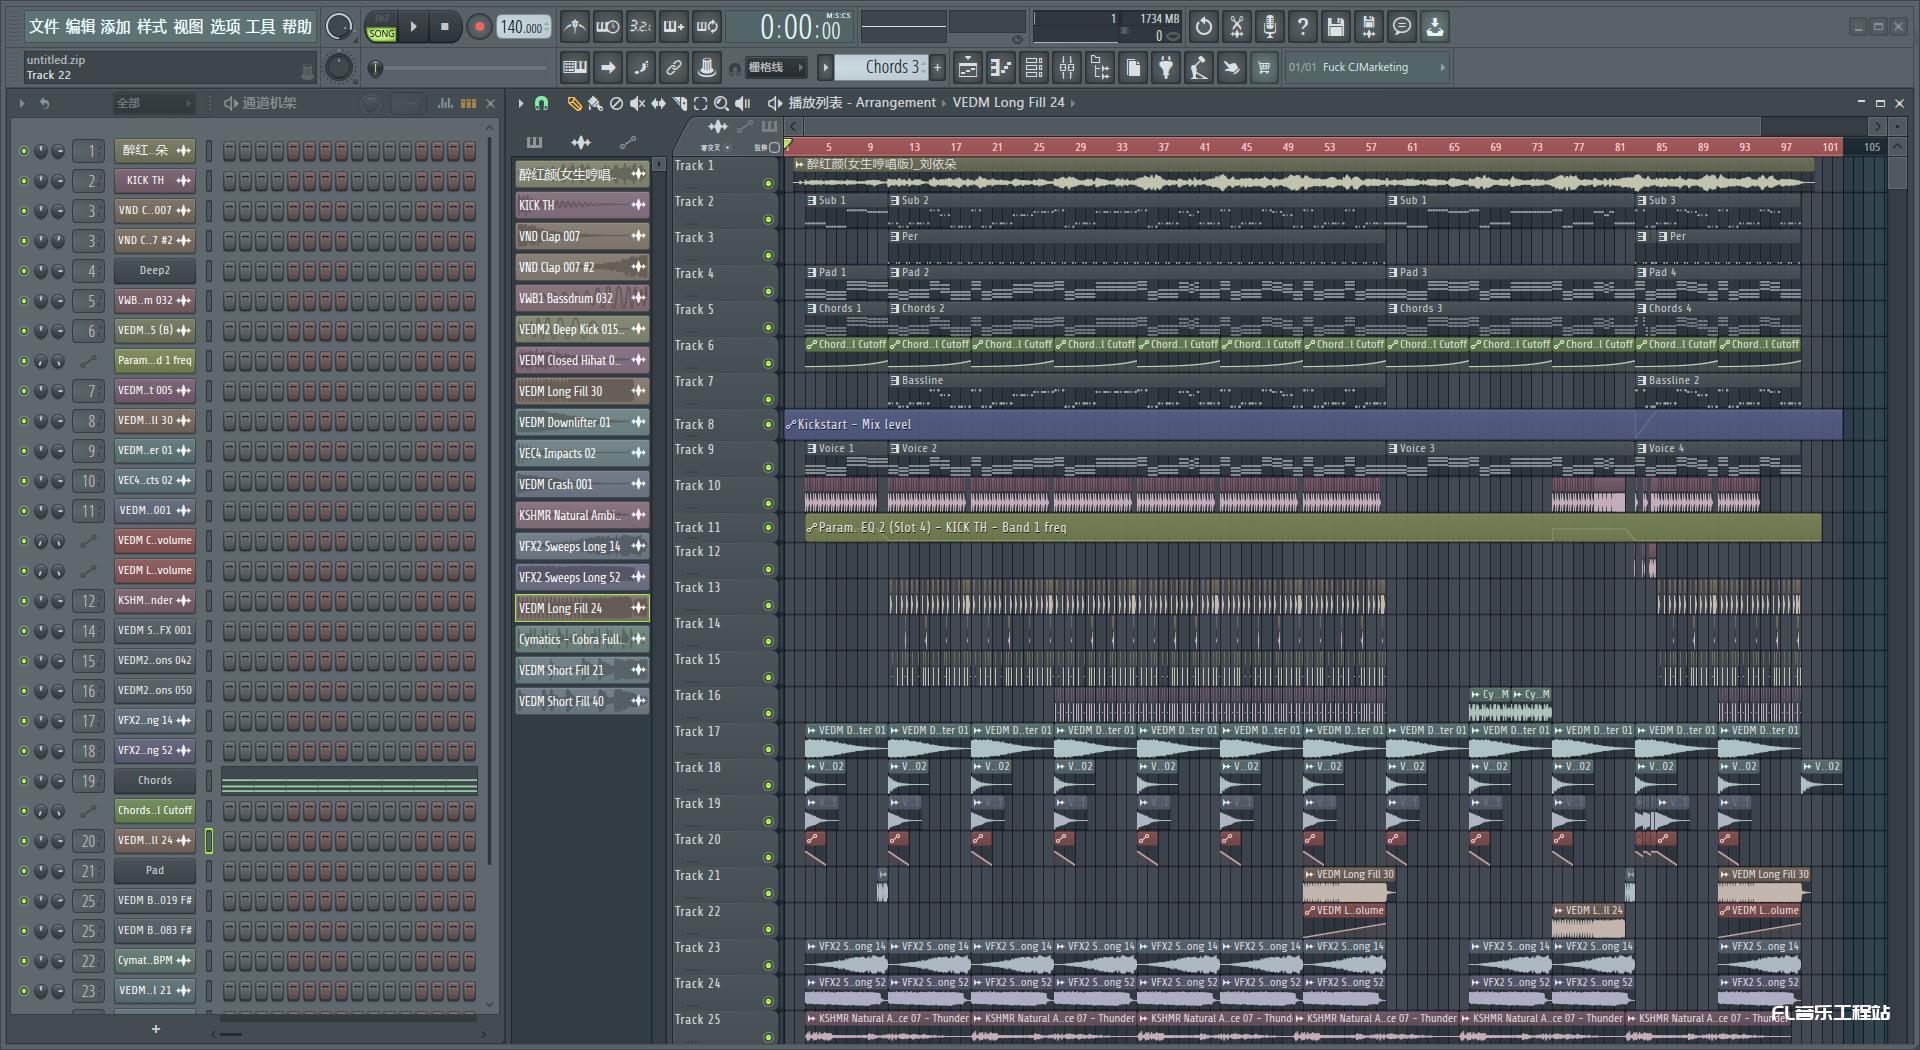This screenshot has width=1920, height=1050.
Task: Open the Channel rack view icon
Action: coord(1034,68)
